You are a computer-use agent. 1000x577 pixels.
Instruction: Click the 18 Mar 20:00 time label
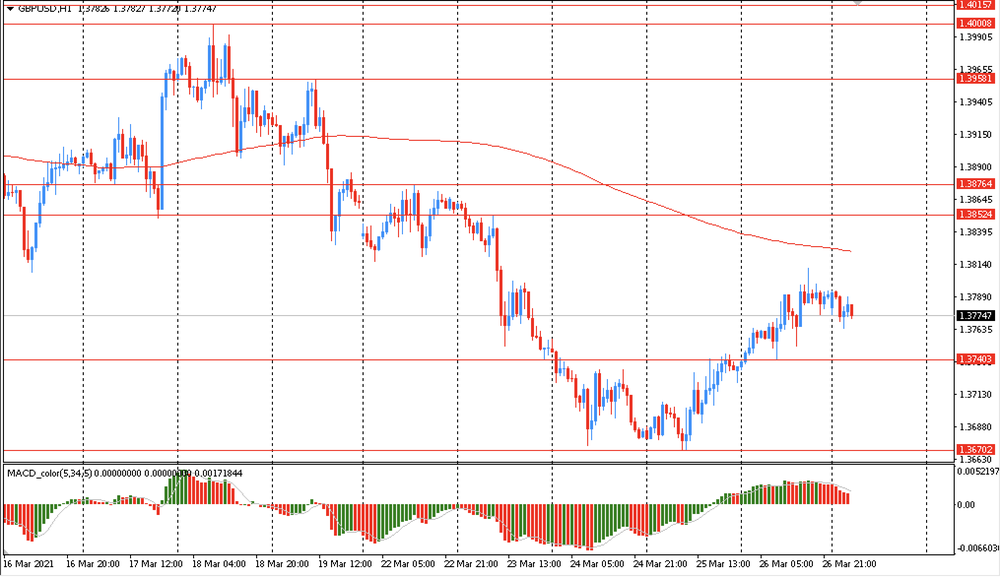pyautogui.click(x=282, y=564)
